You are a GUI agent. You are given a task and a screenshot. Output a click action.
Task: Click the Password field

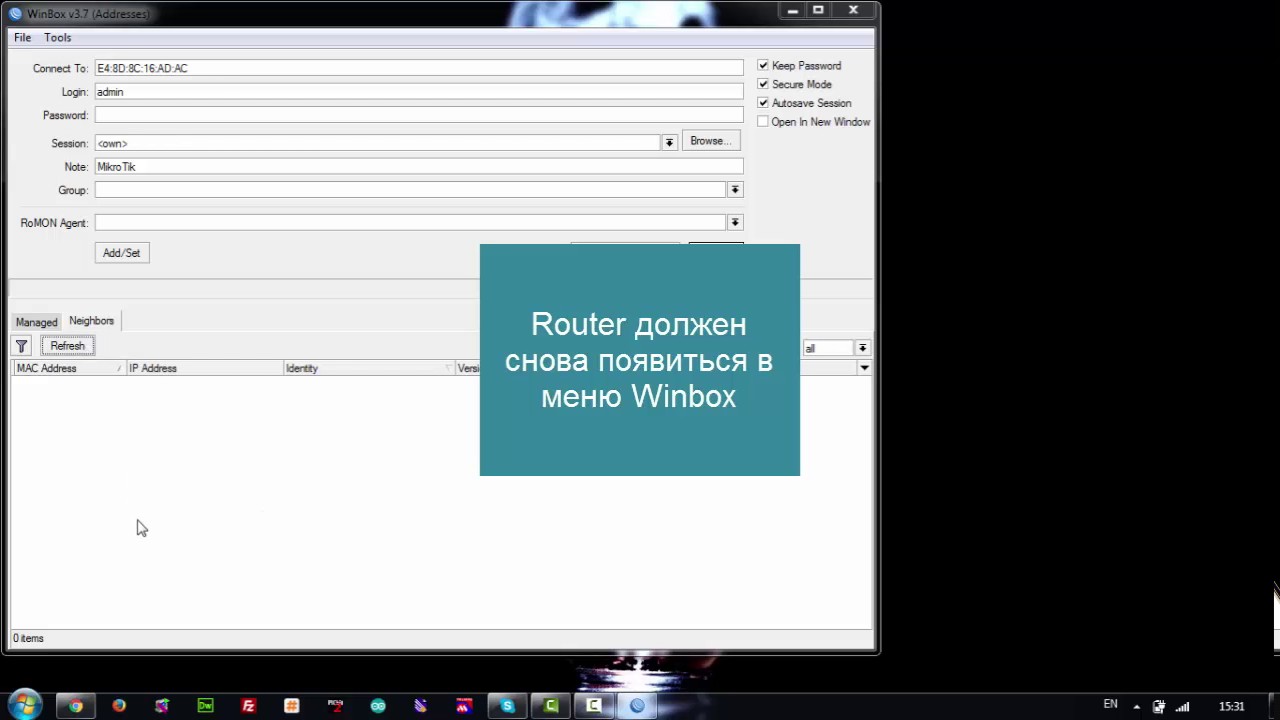tap(419, 115)
